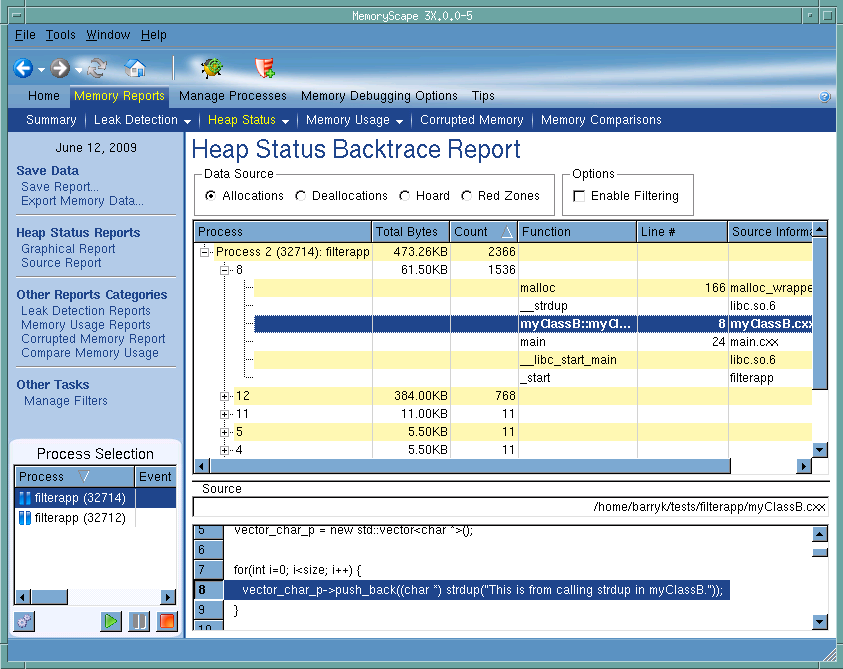Click the Home house icon in toolbar
The width and height of the screenshot is (843, 669).
tap(135, 69)
